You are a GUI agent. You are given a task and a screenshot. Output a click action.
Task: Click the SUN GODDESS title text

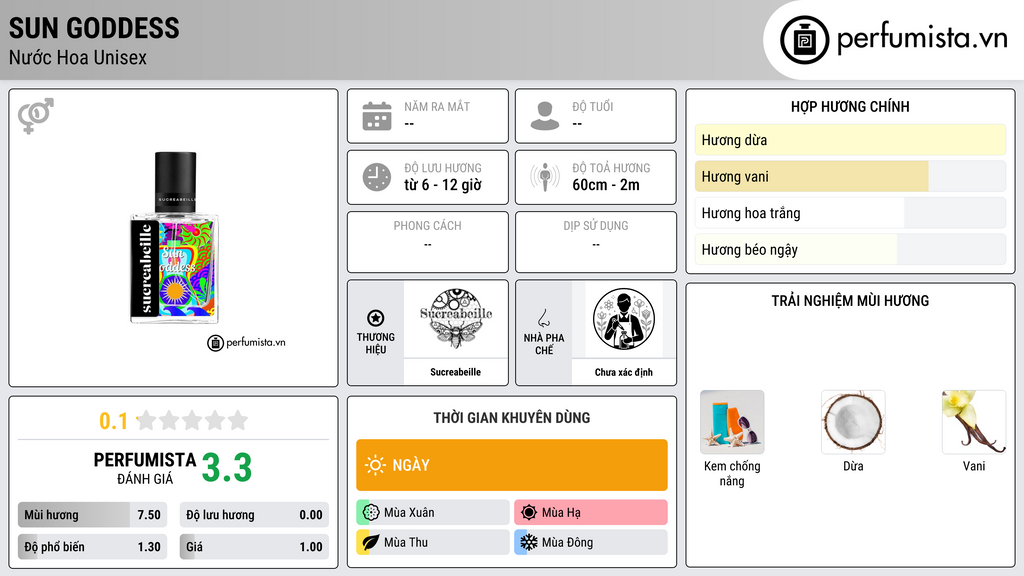coord(94,28)
